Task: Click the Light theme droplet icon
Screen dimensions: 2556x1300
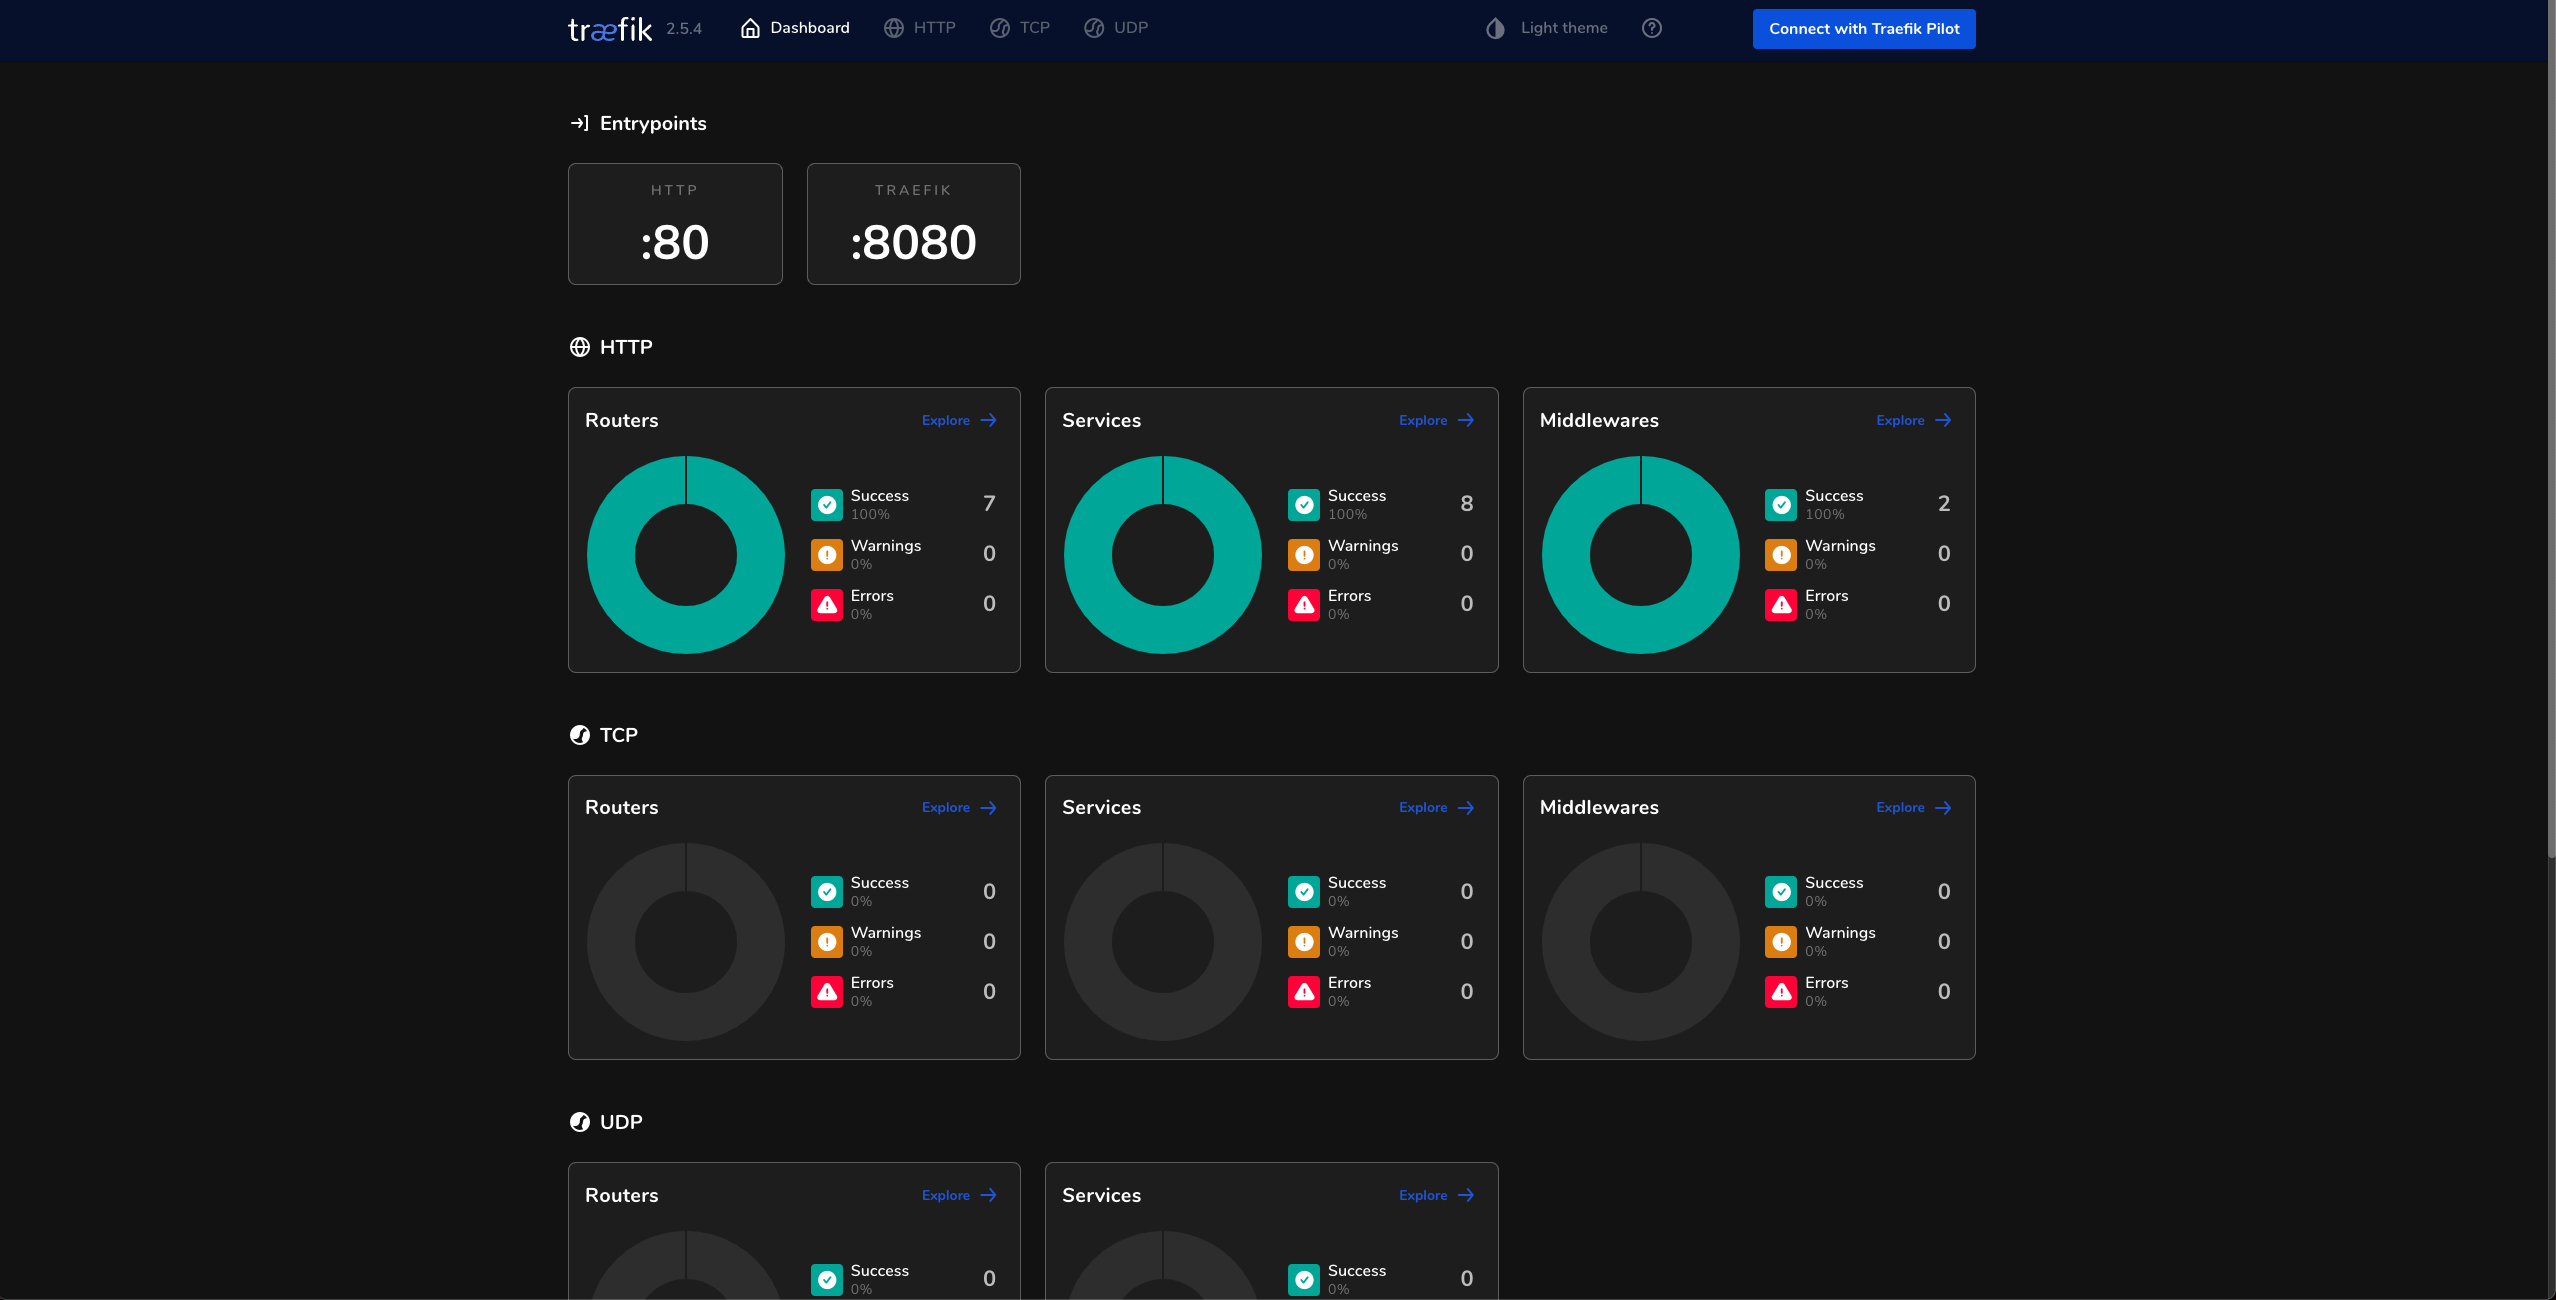Action: 1495,28
